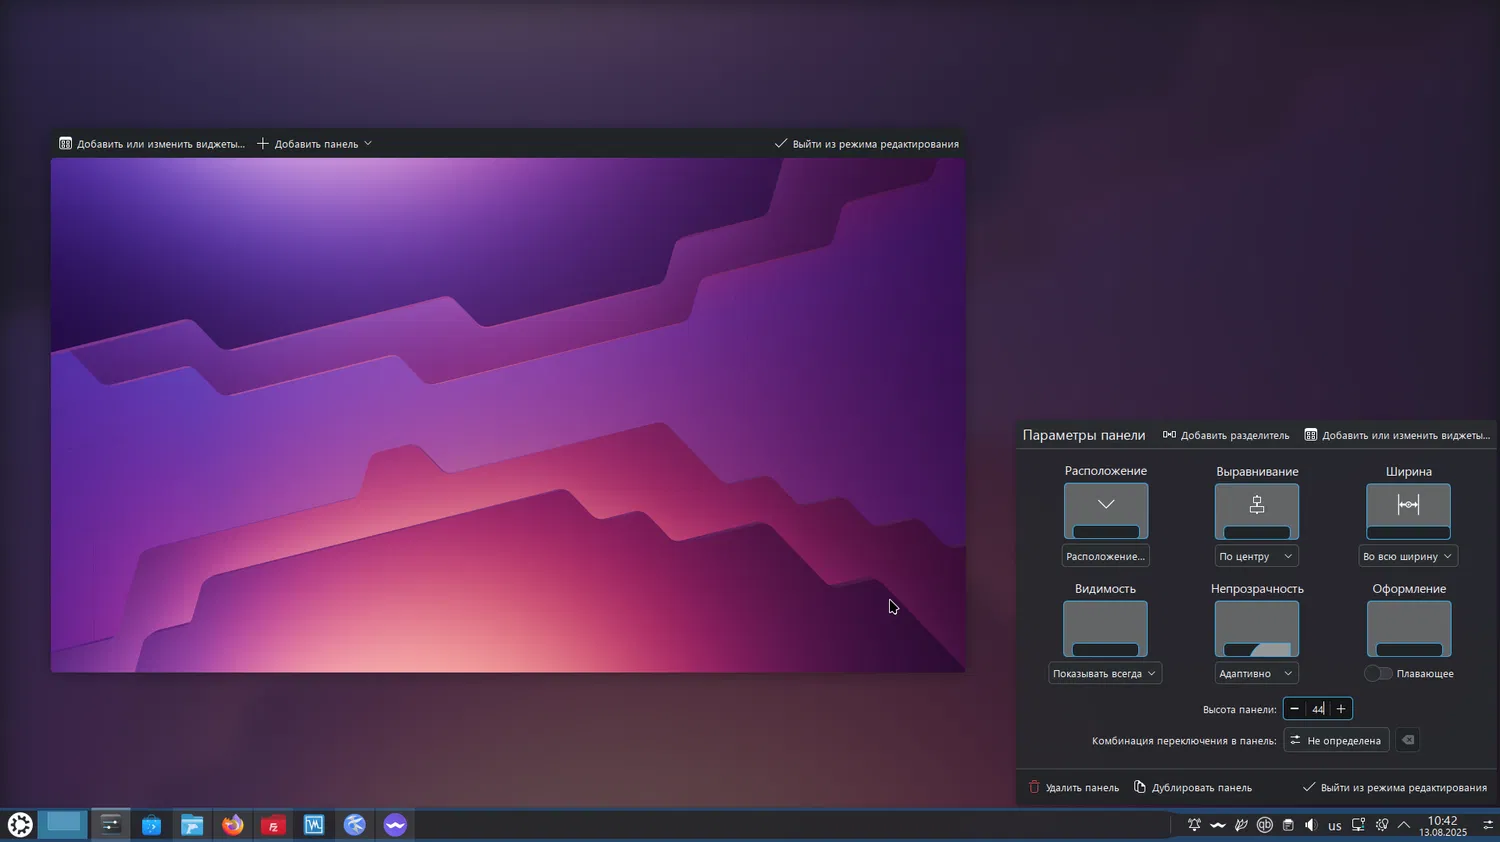The image size is (1500, 842).
Task: Set shortcut via Не определена button
Action: point(1336,740)
